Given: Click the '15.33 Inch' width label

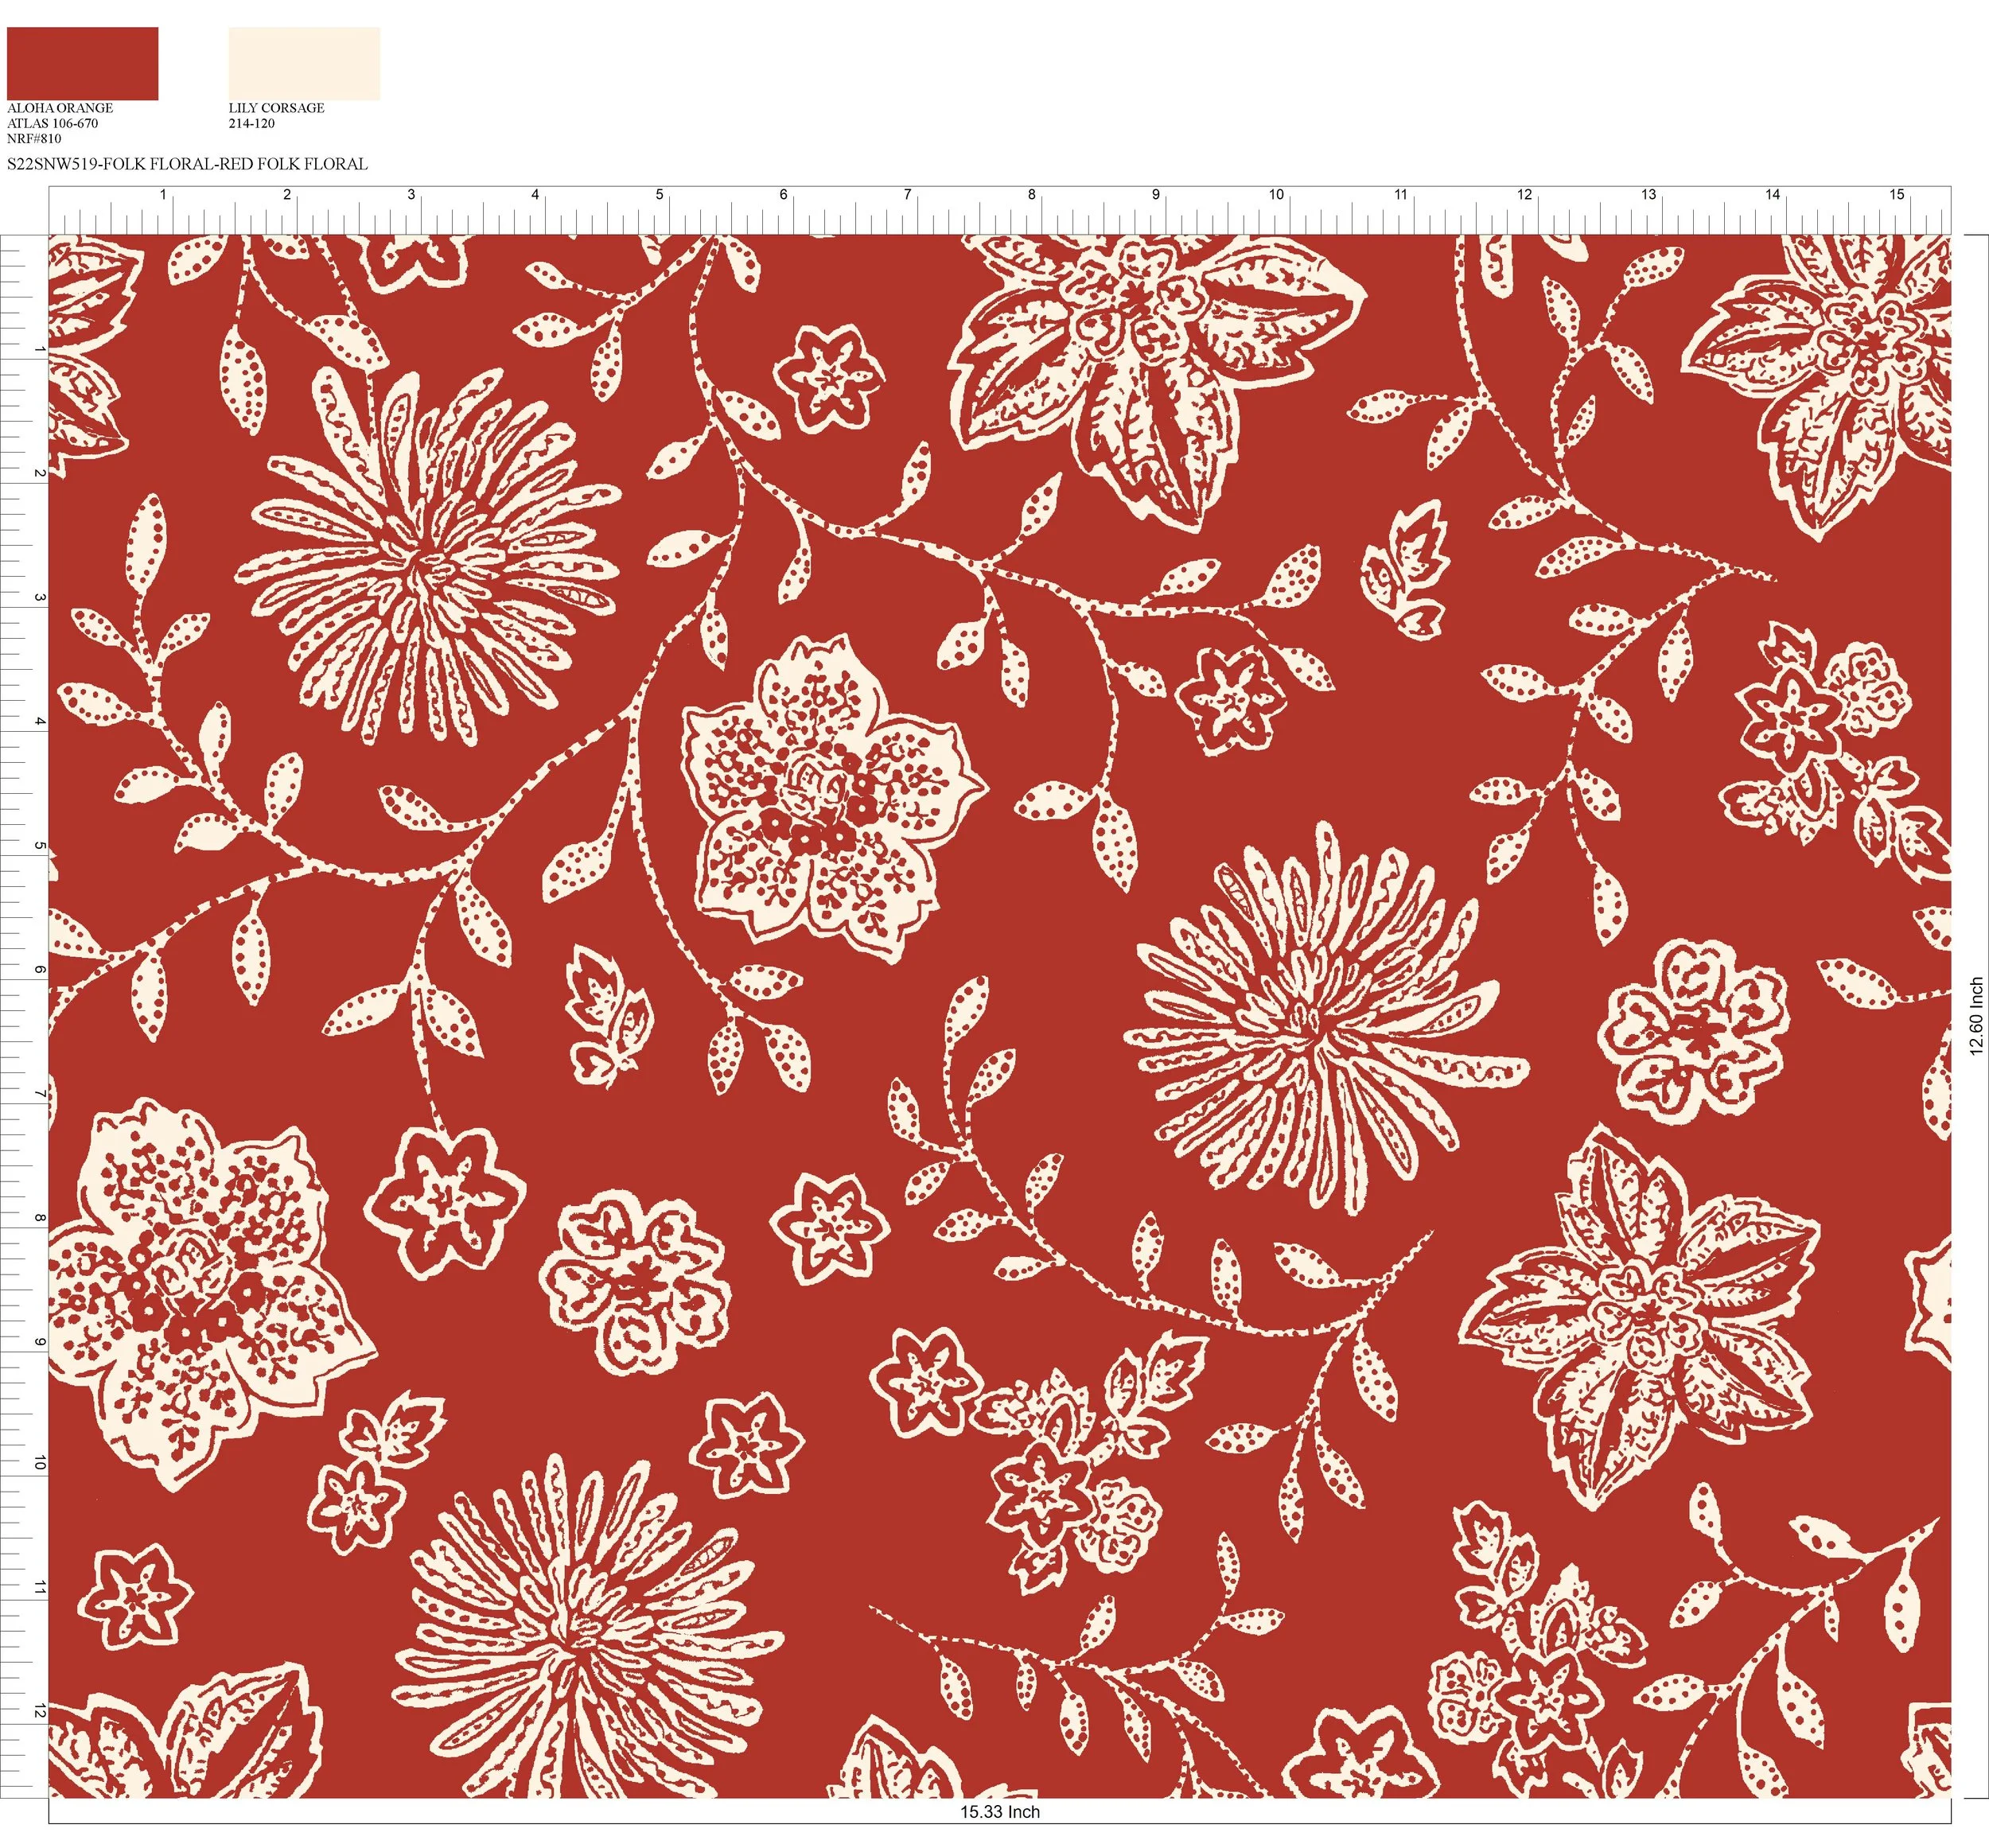Looking at the screenshot, I should click(1000, 1812).
